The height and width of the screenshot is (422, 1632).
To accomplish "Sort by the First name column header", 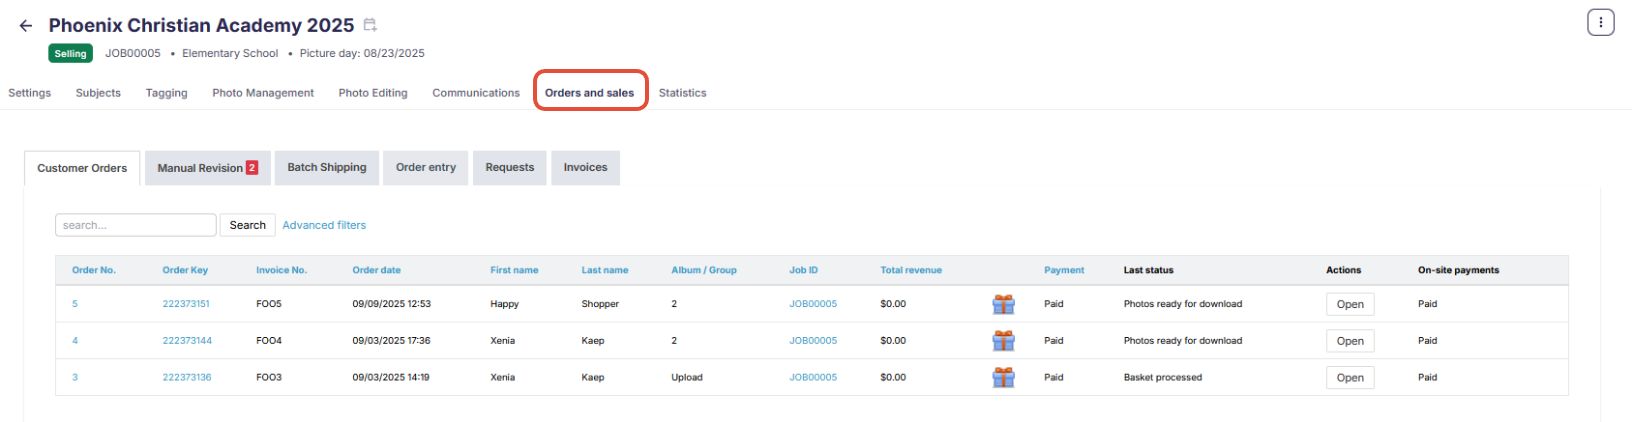I will click(514, 270).
